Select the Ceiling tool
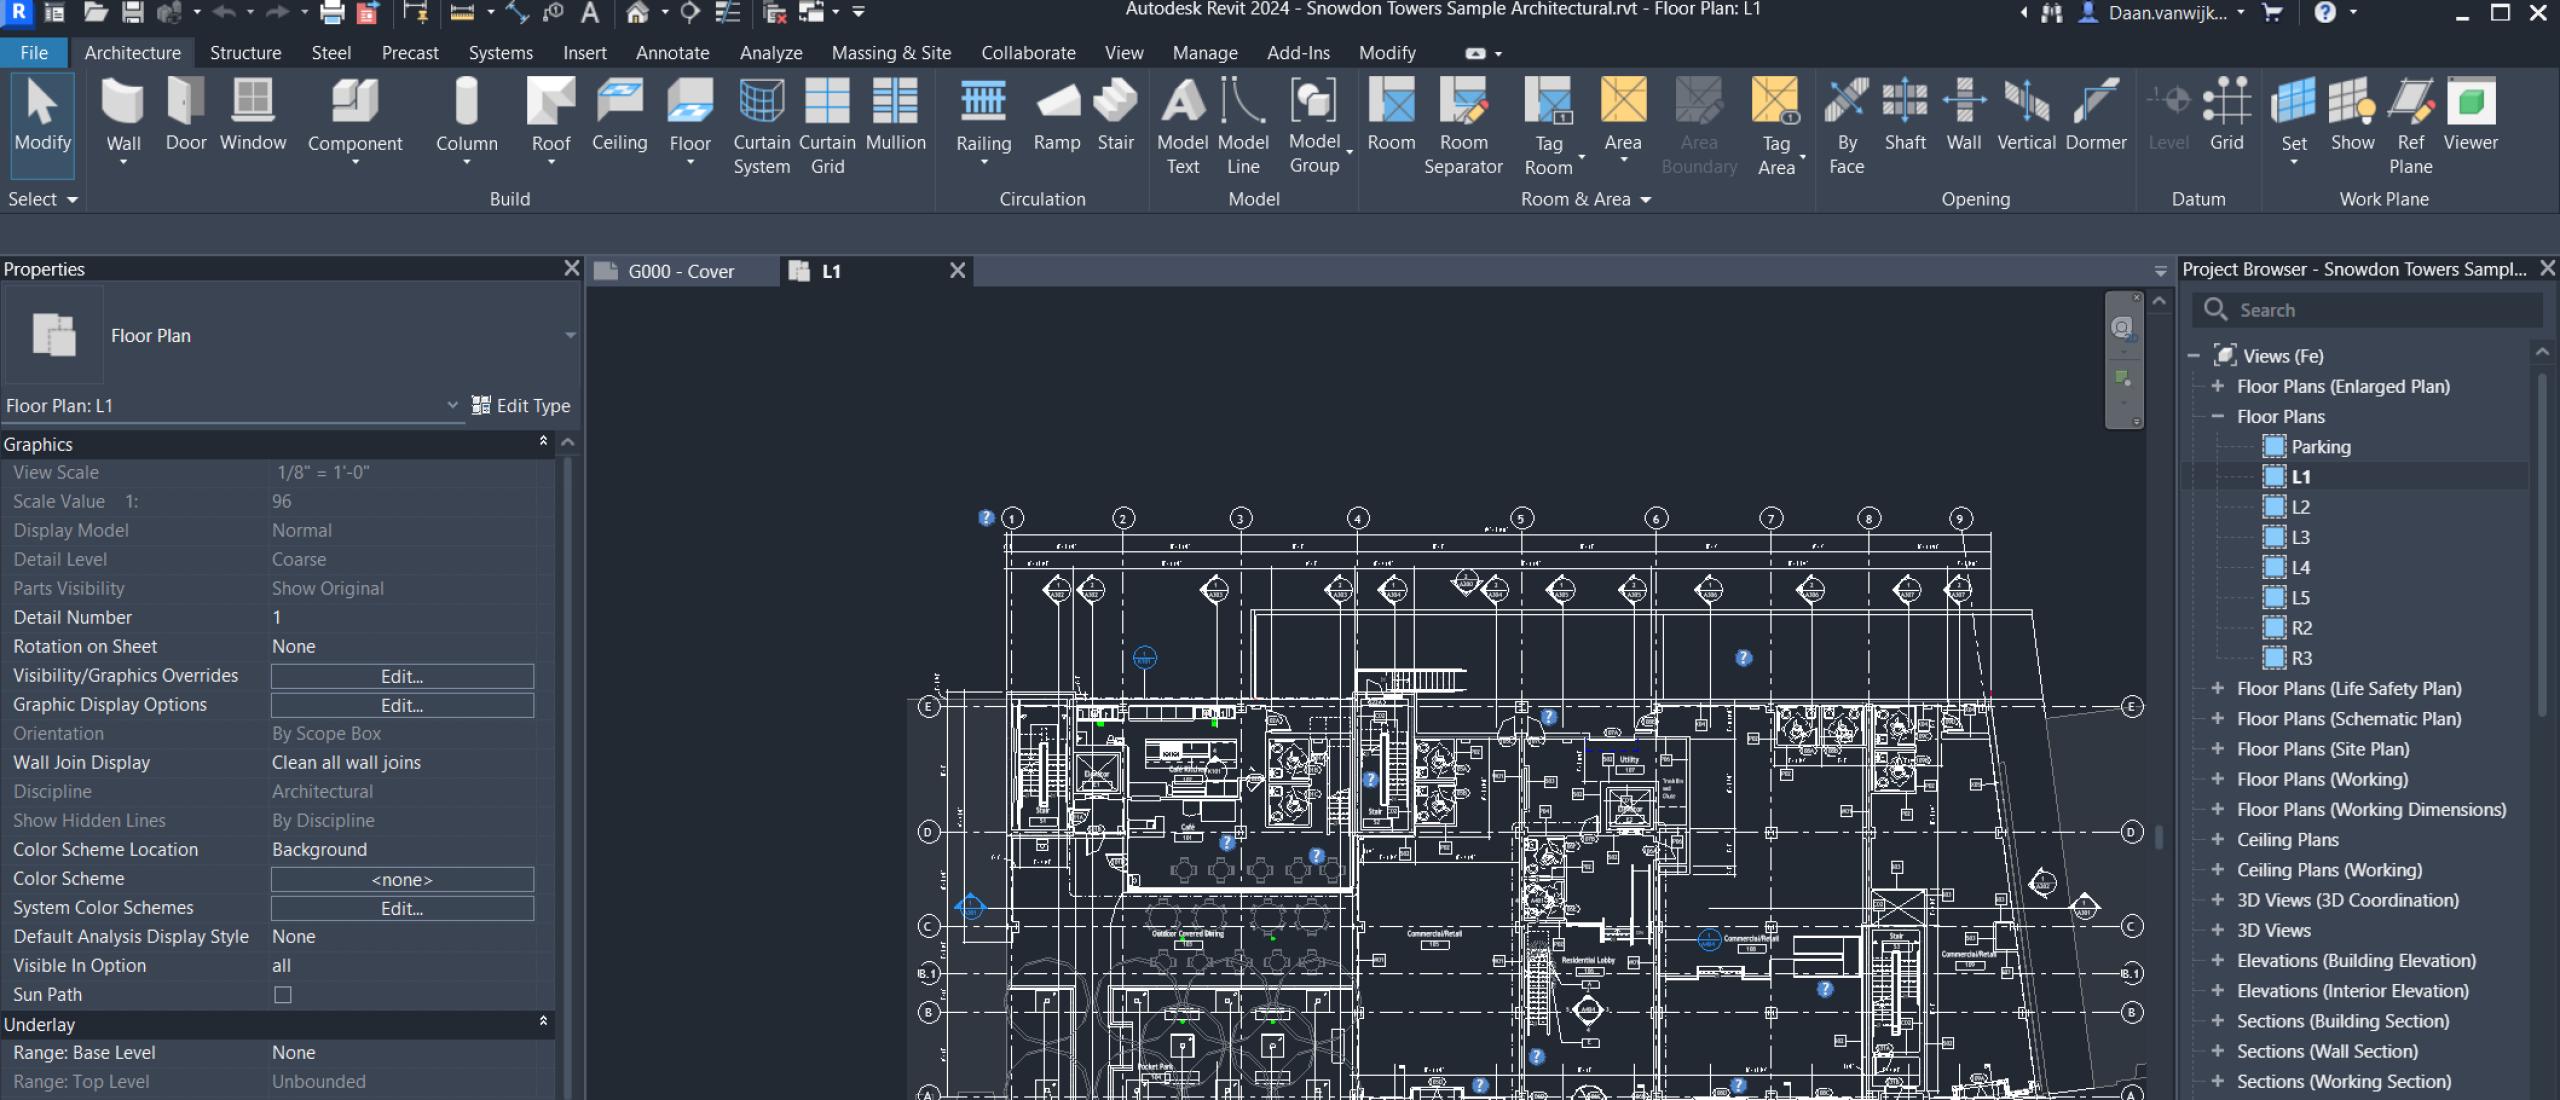 point(620,116)
